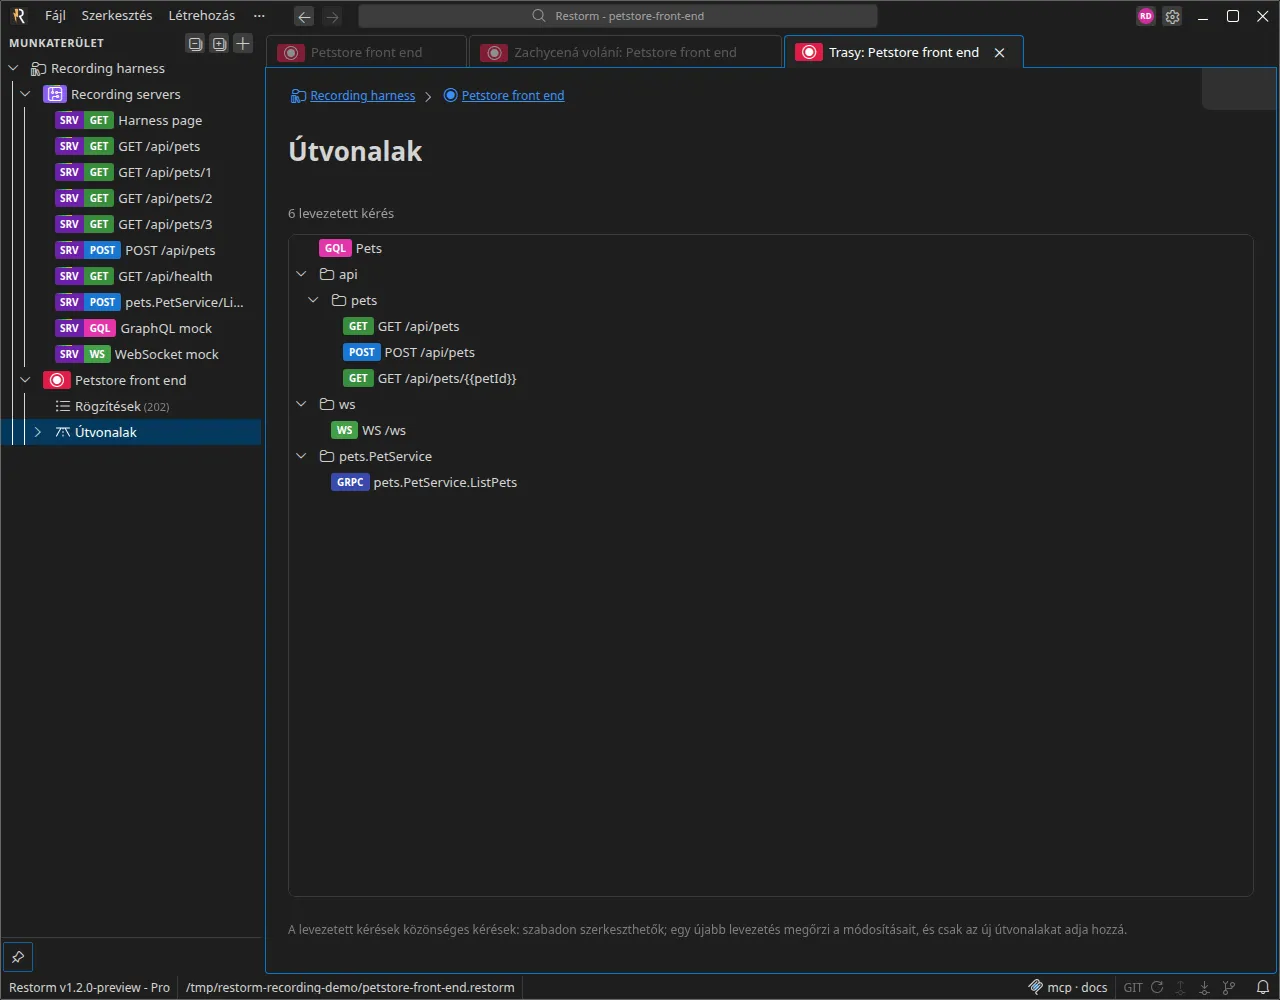The height and width of the screenshot is (1000, 1280).
Task: Open the pets.PetService.ListPets route
Action: click(444, 482)
